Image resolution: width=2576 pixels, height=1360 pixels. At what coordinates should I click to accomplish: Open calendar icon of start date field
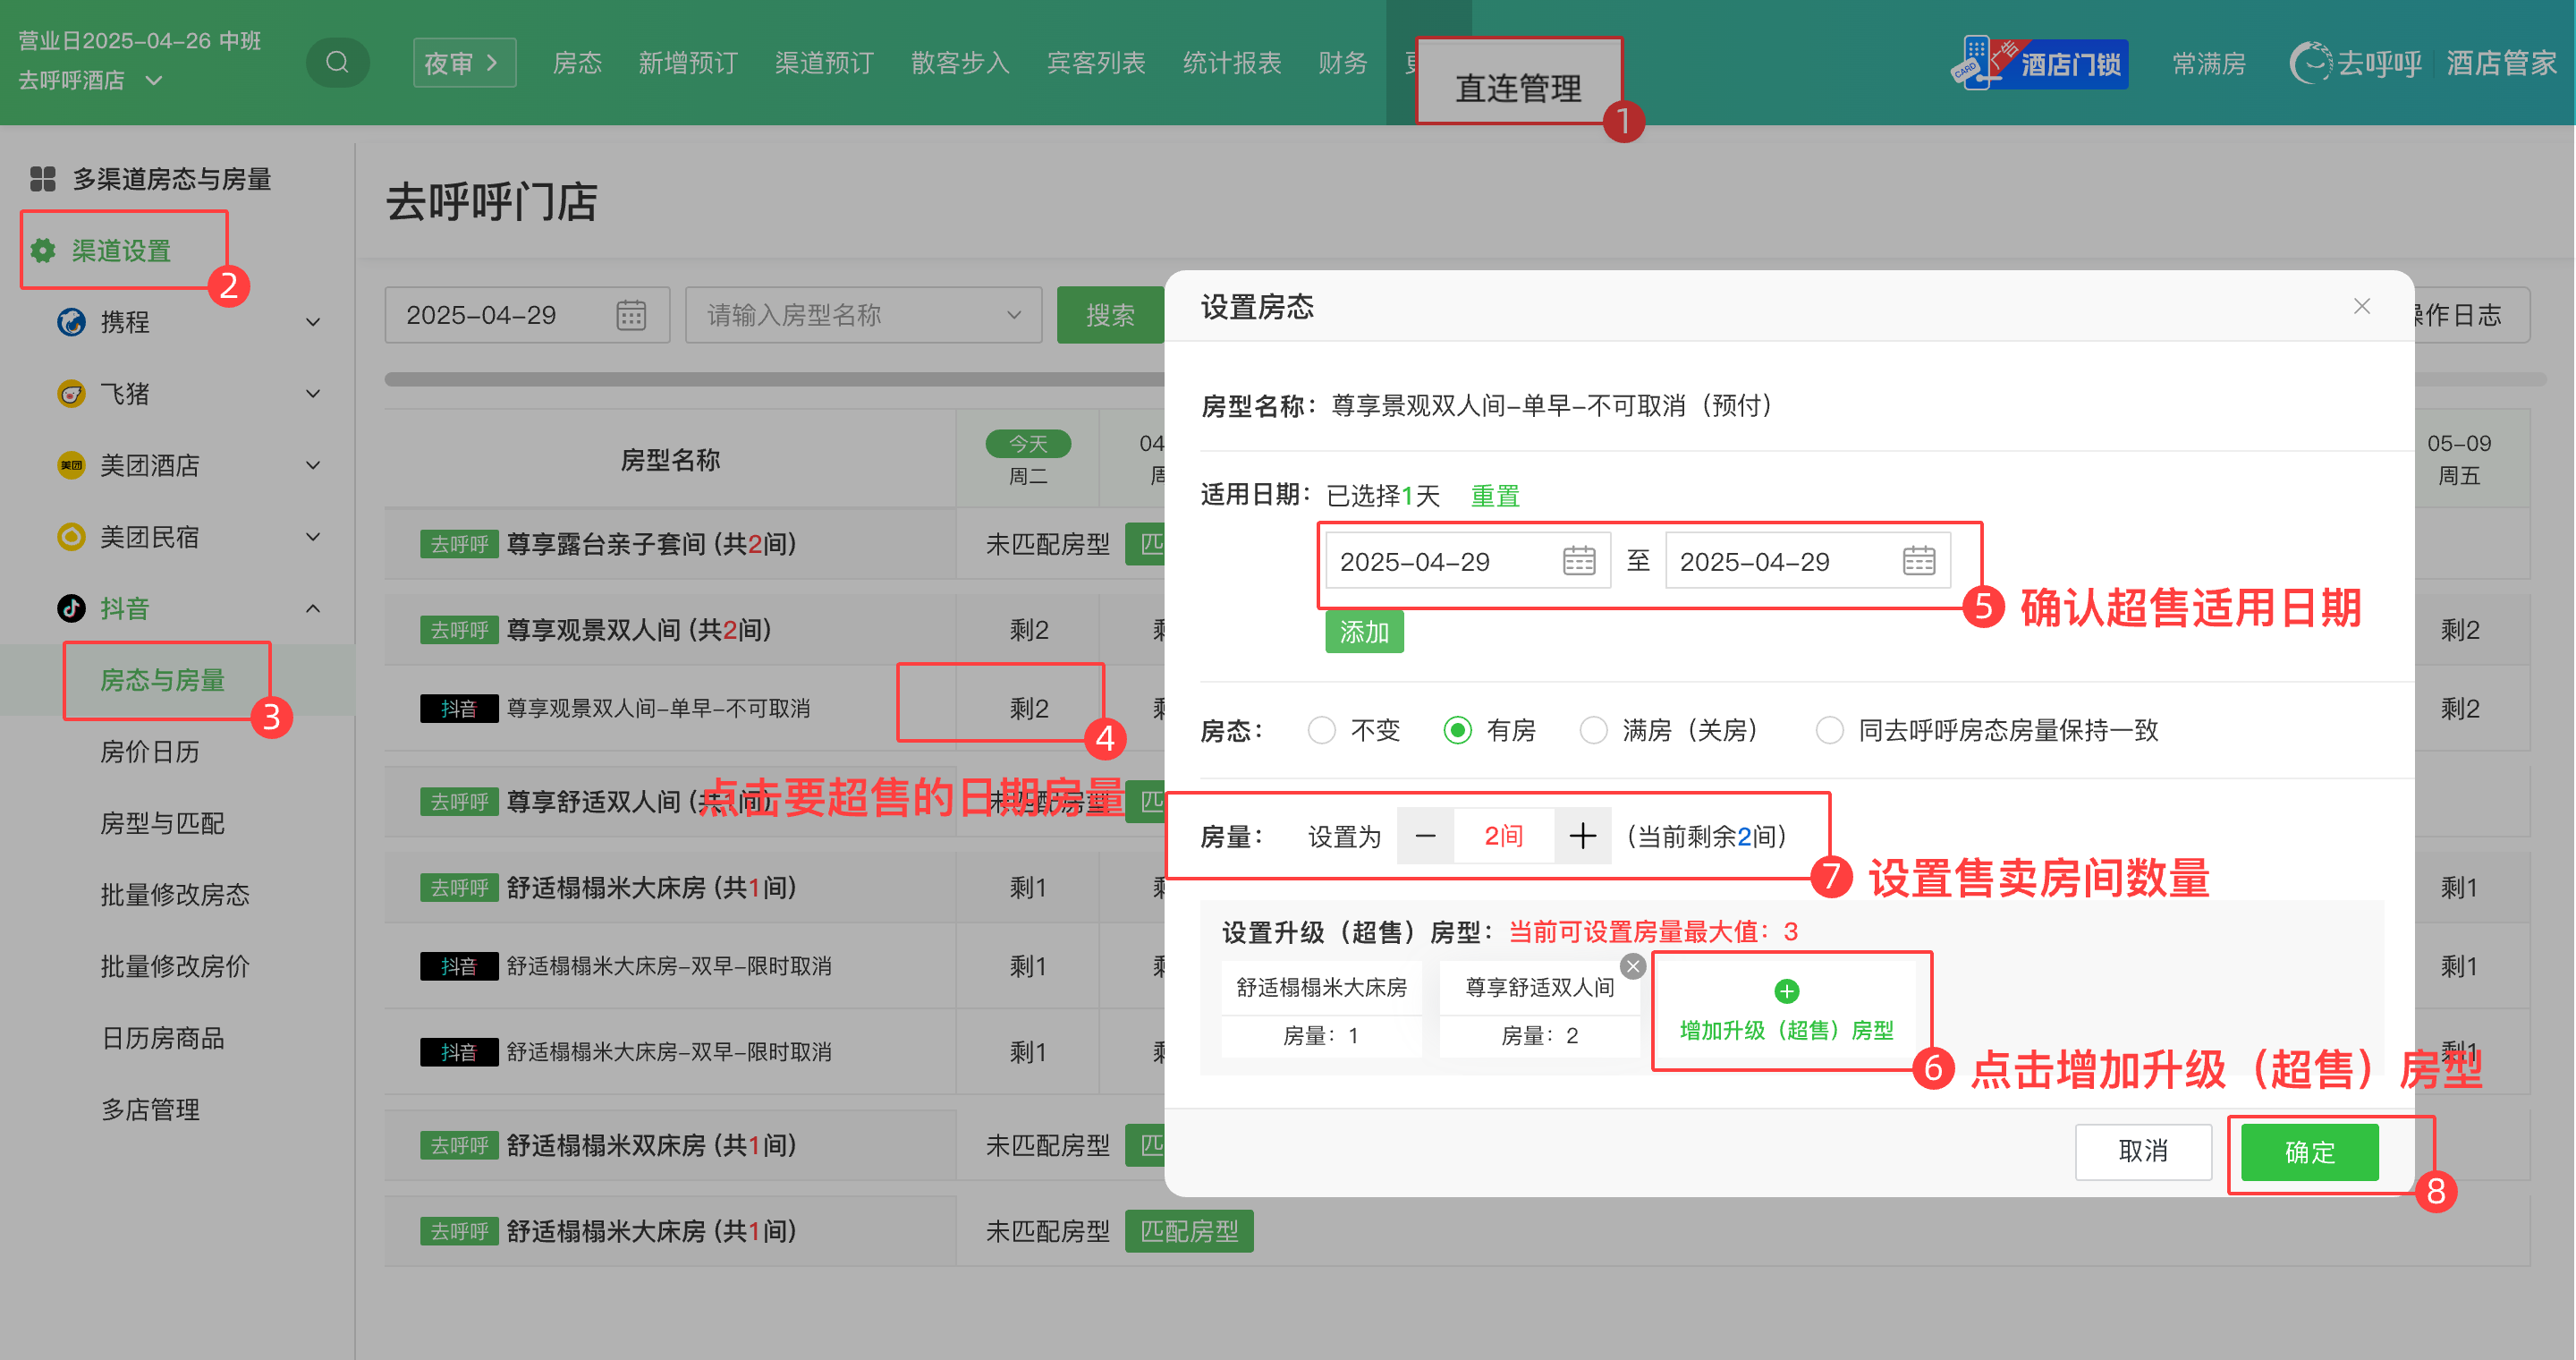(1578, 561)
